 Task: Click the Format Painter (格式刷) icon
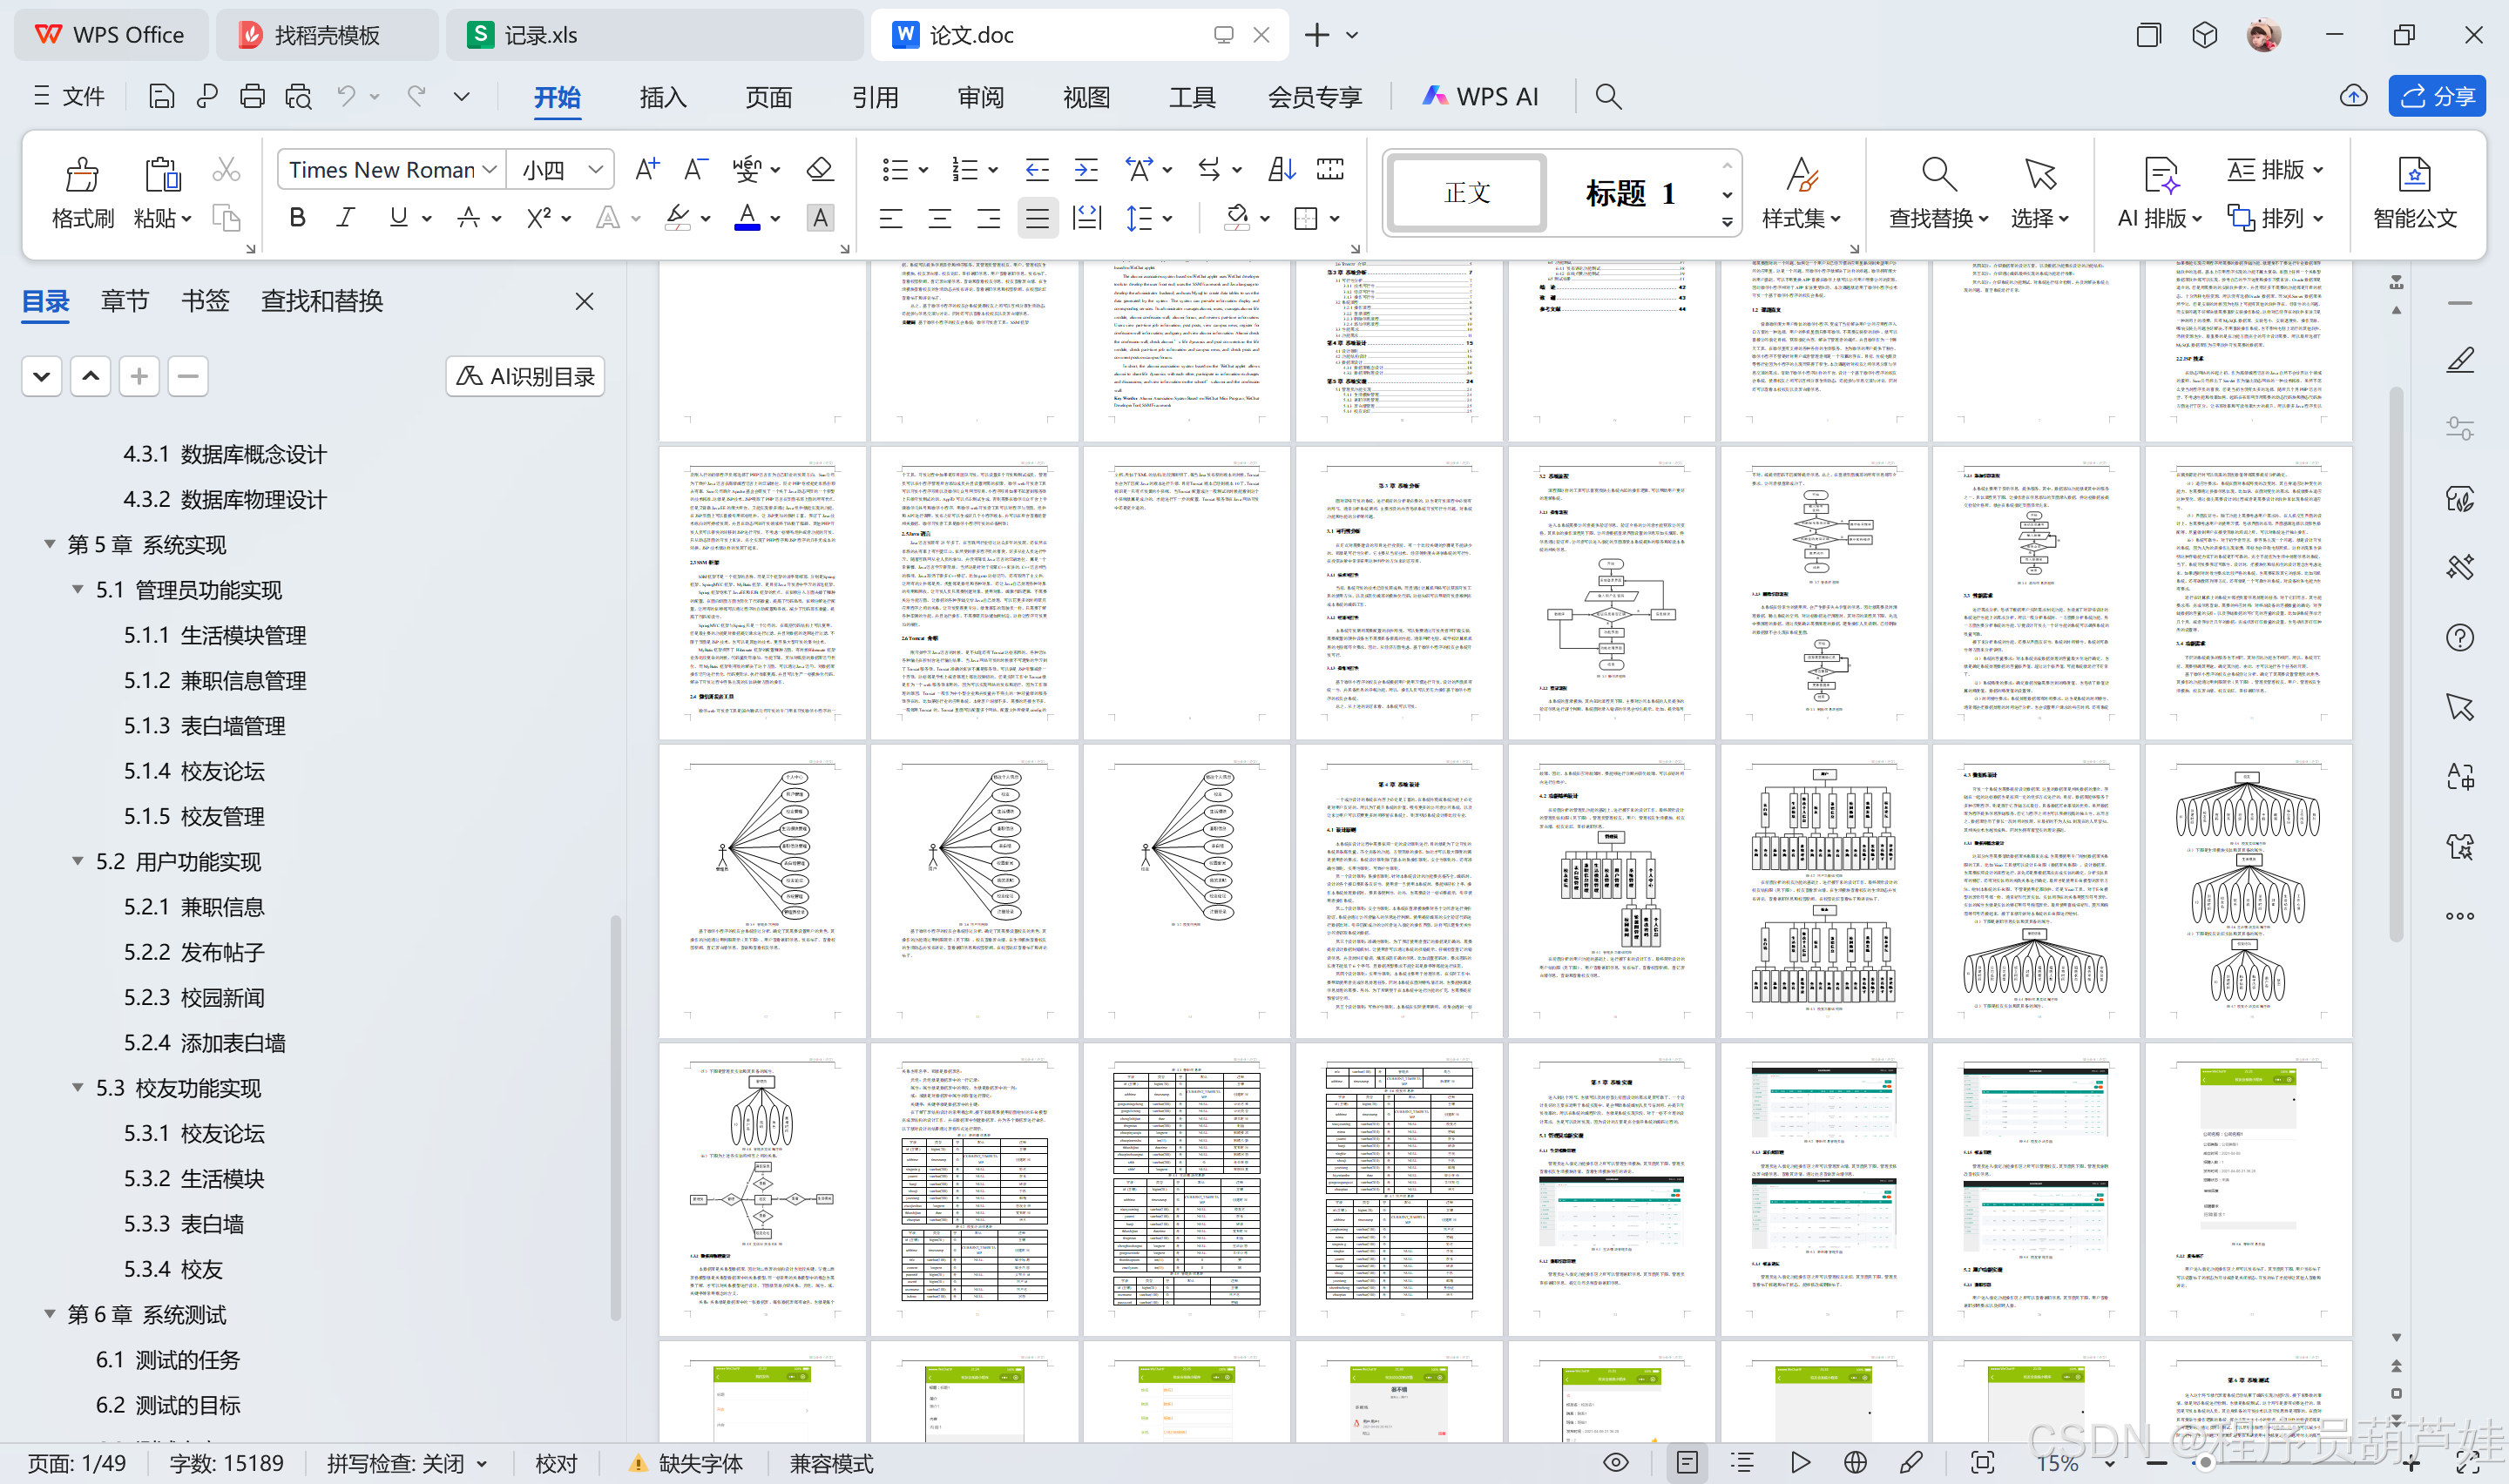(82, 174)
